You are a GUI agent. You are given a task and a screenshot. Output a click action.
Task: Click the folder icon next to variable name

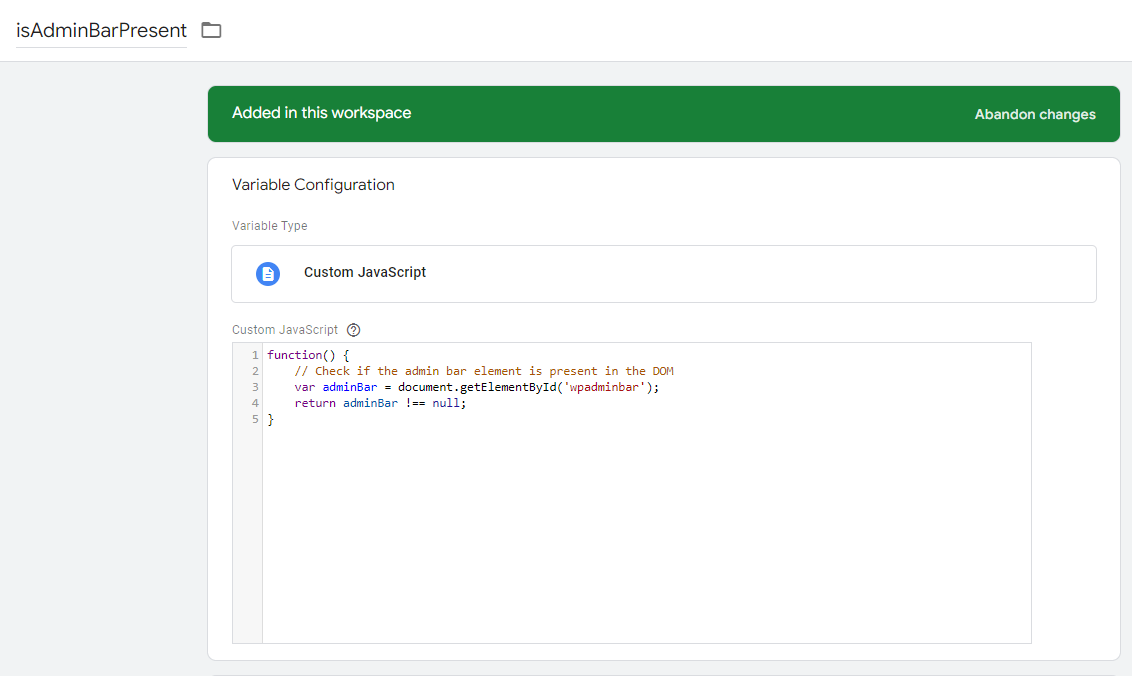211,30
